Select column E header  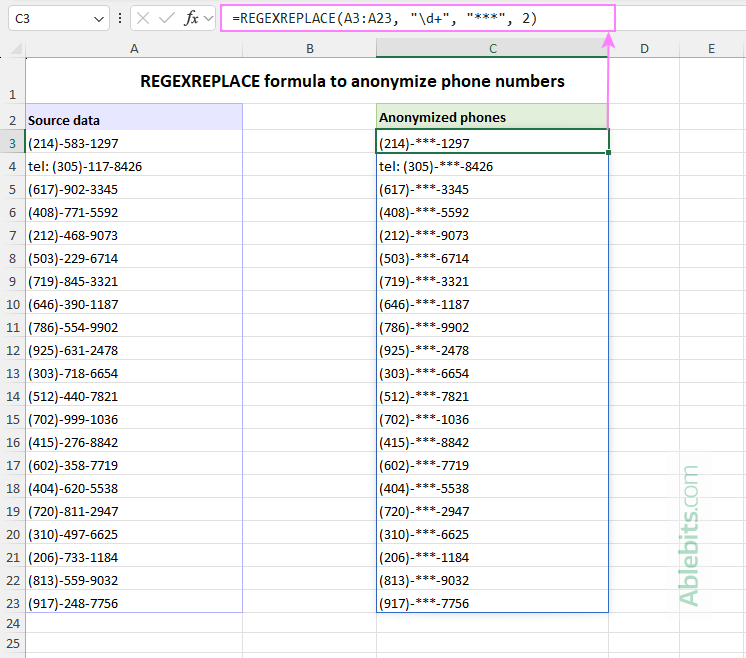tap(712, 49)
